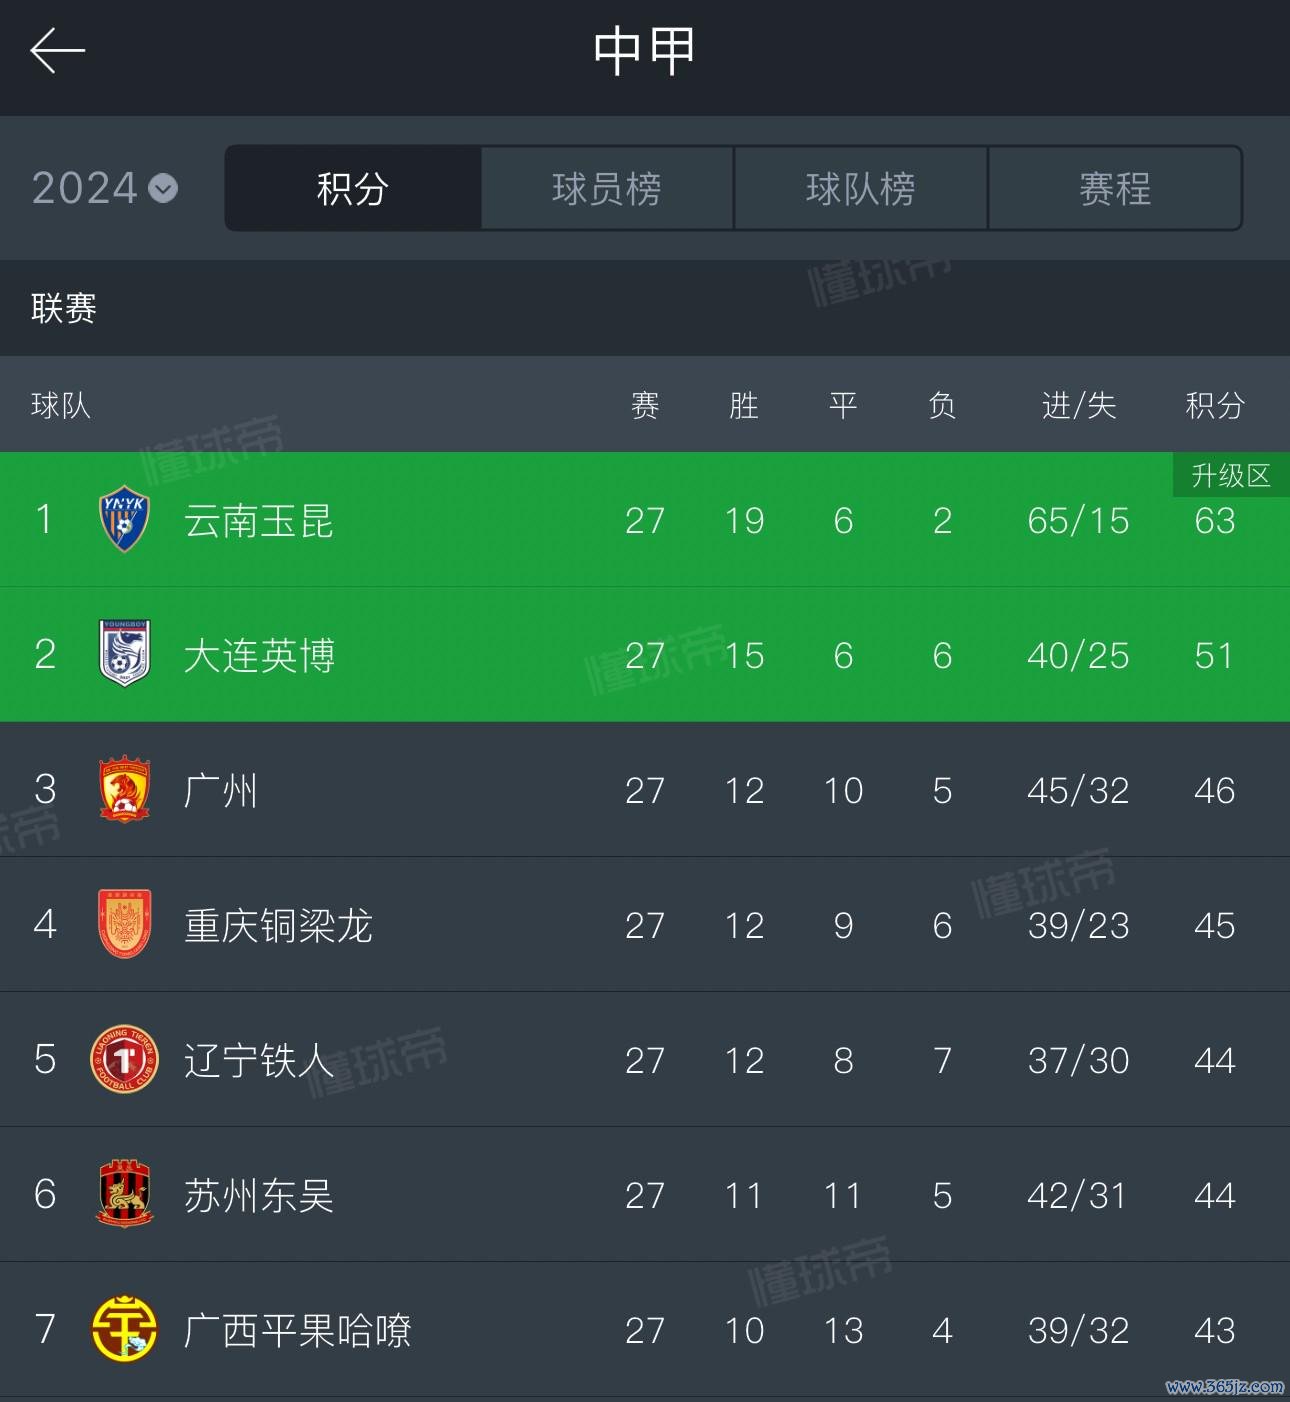Tap the 重庆铜梁龙 team emblem
Image resolution: width=1290 pixels, height=1402 pixels.
(124, 924)
